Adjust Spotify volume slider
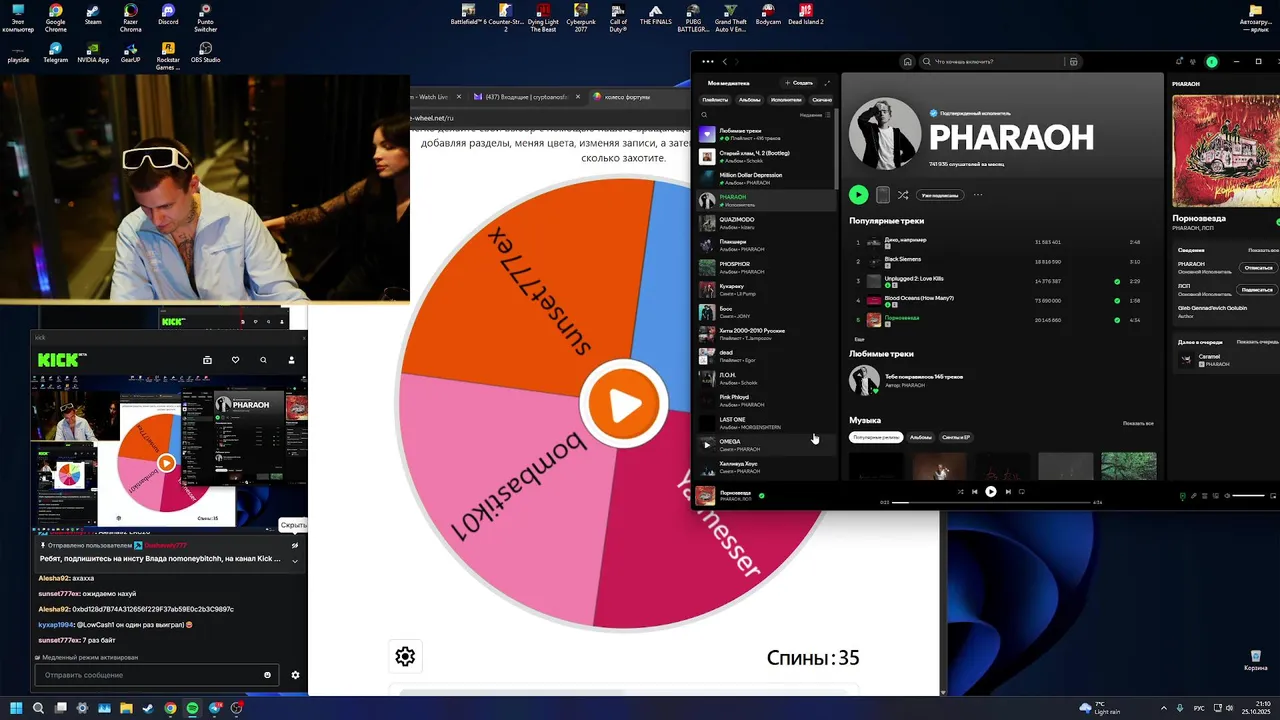 pos(1248,496)
